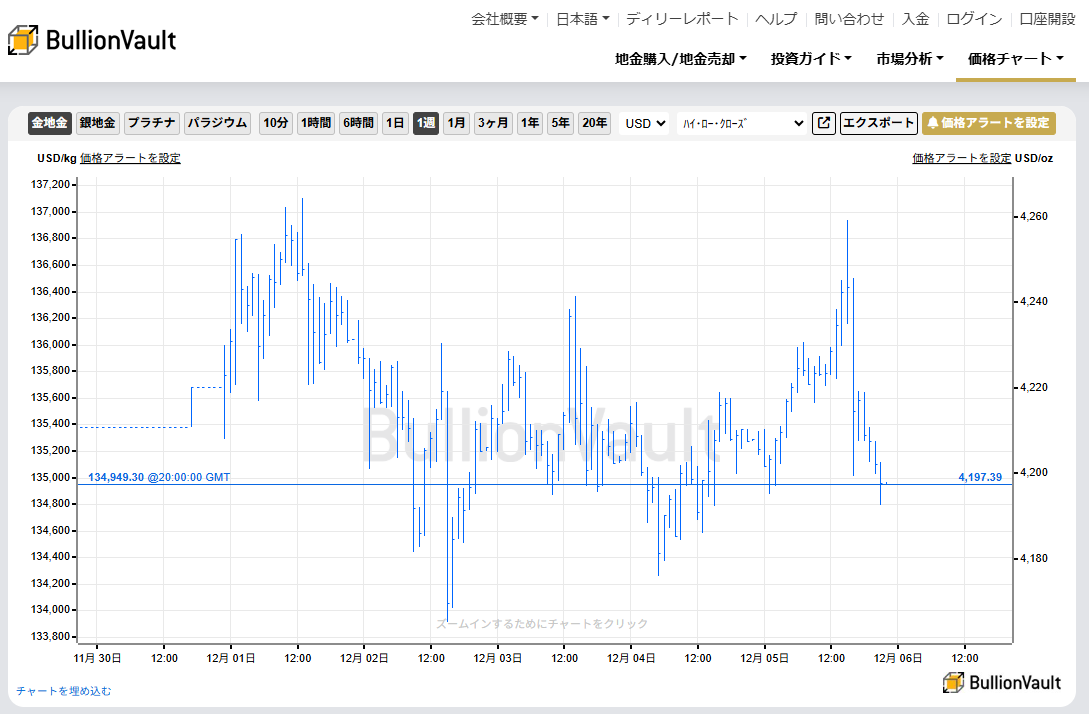1089x714 pixels.
Task: Click the 1週 interval currently selected
Action: [x=425, y=123]
